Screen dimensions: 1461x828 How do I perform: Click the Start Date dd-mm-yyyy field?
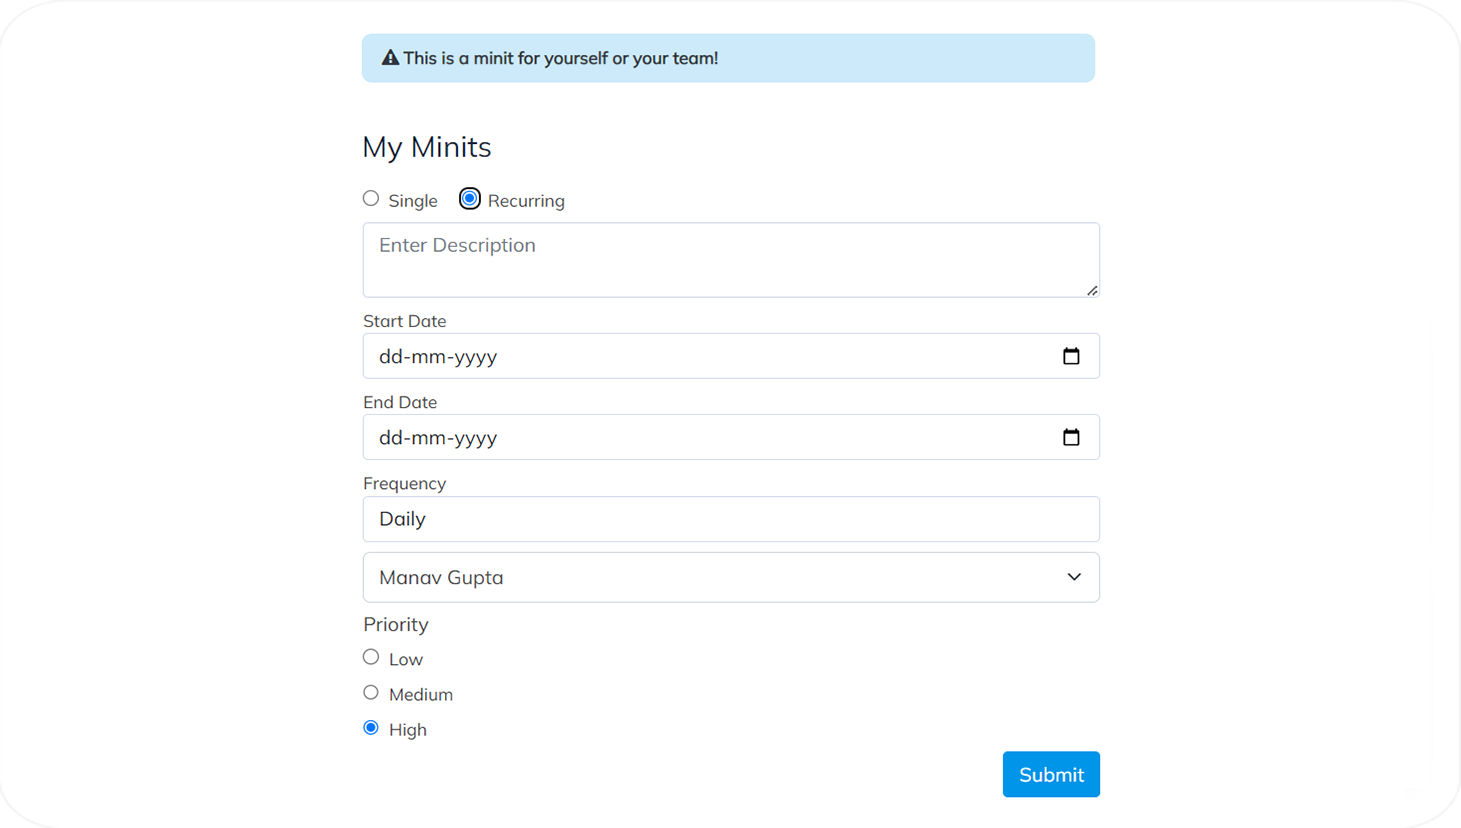click(x=700, y=356)
